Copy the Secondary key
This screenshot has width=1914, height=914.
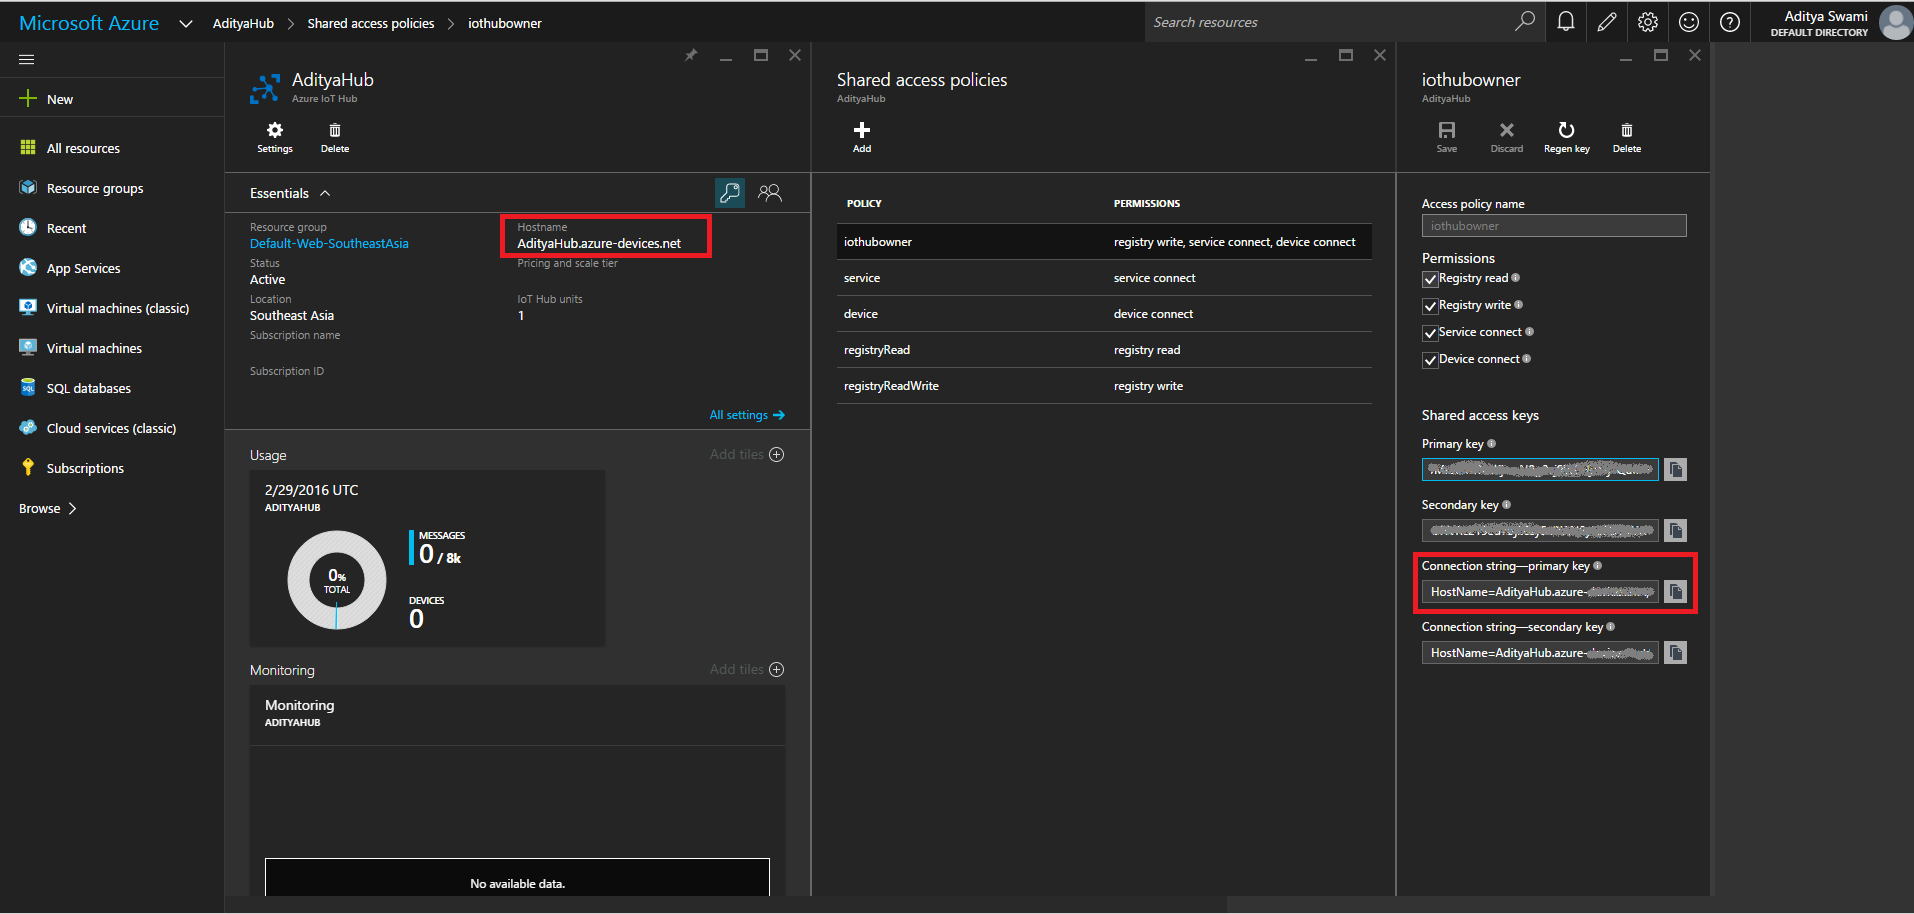pos(1676,530)
